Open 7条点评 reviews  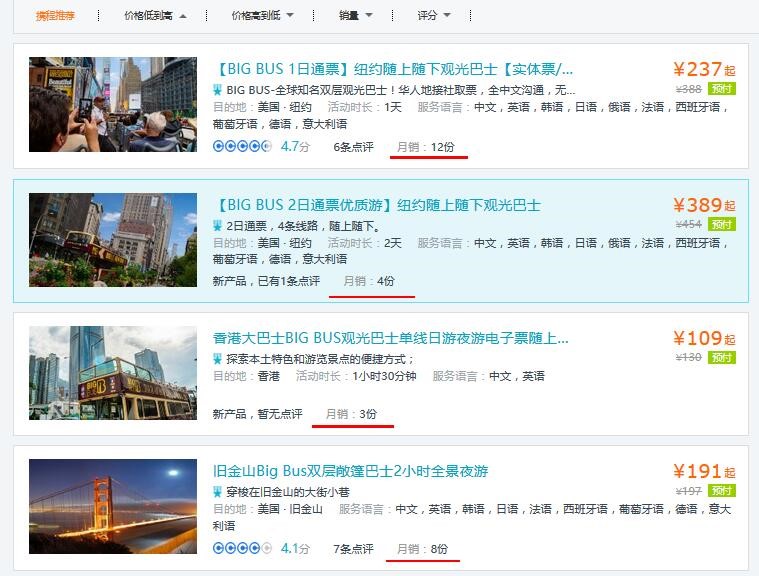pos(353,549)
